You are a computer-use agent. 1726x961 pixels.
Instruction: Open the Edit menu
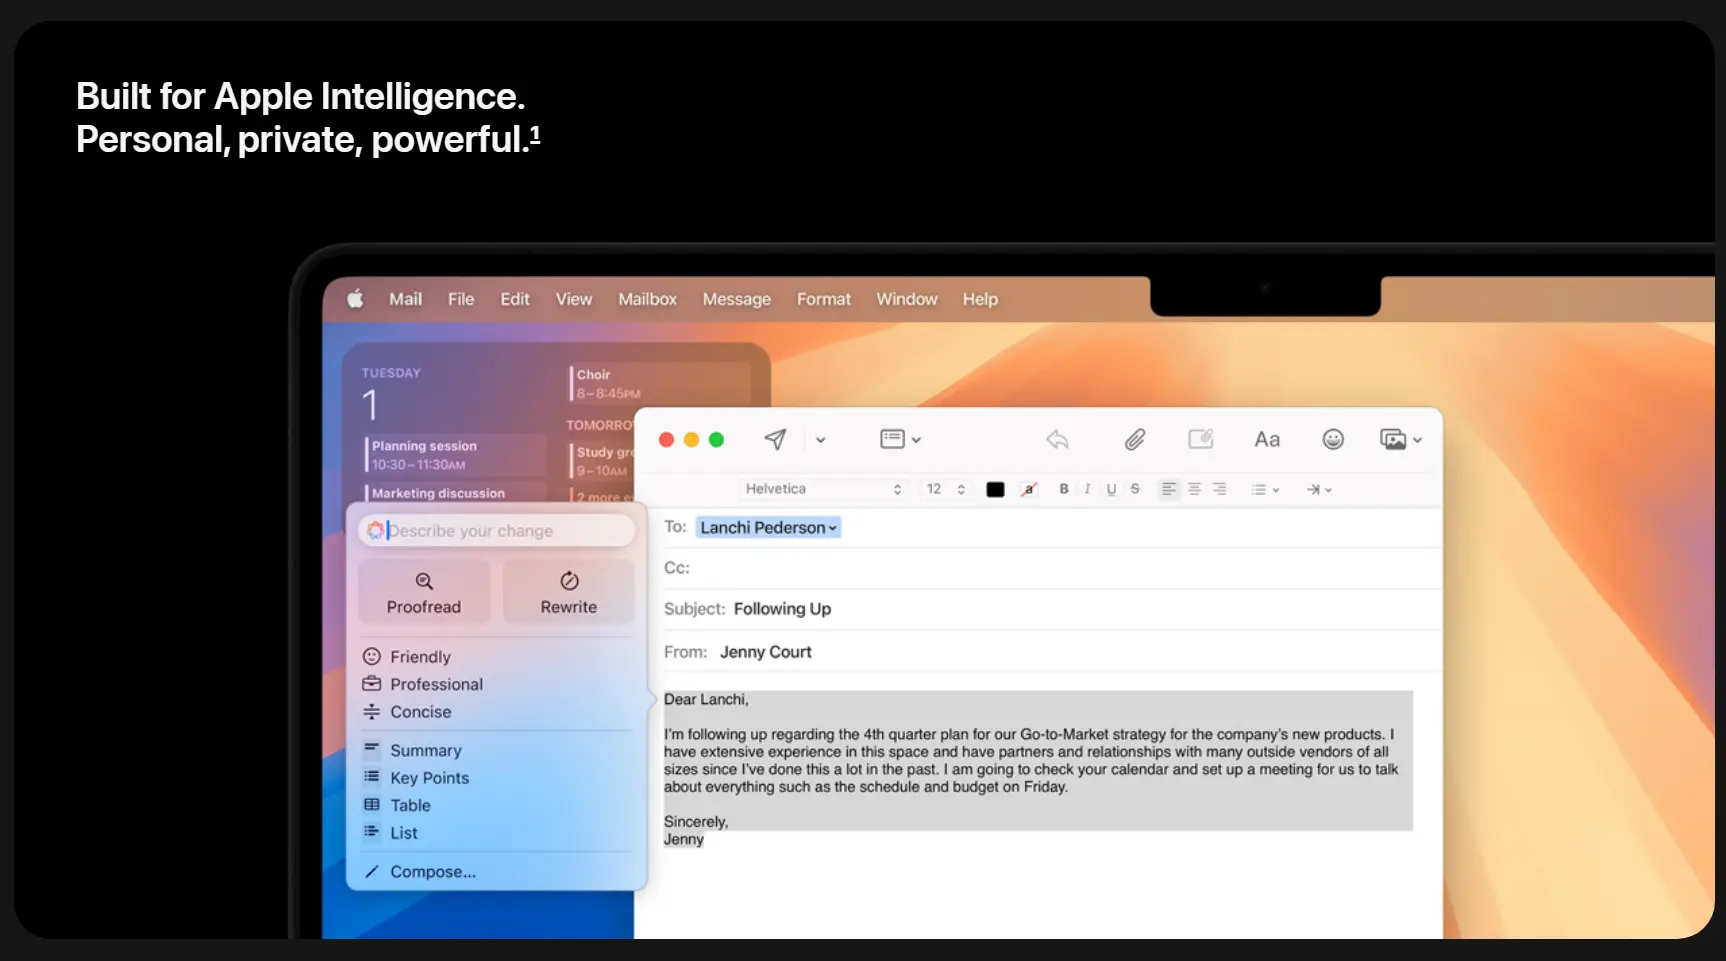515,299
